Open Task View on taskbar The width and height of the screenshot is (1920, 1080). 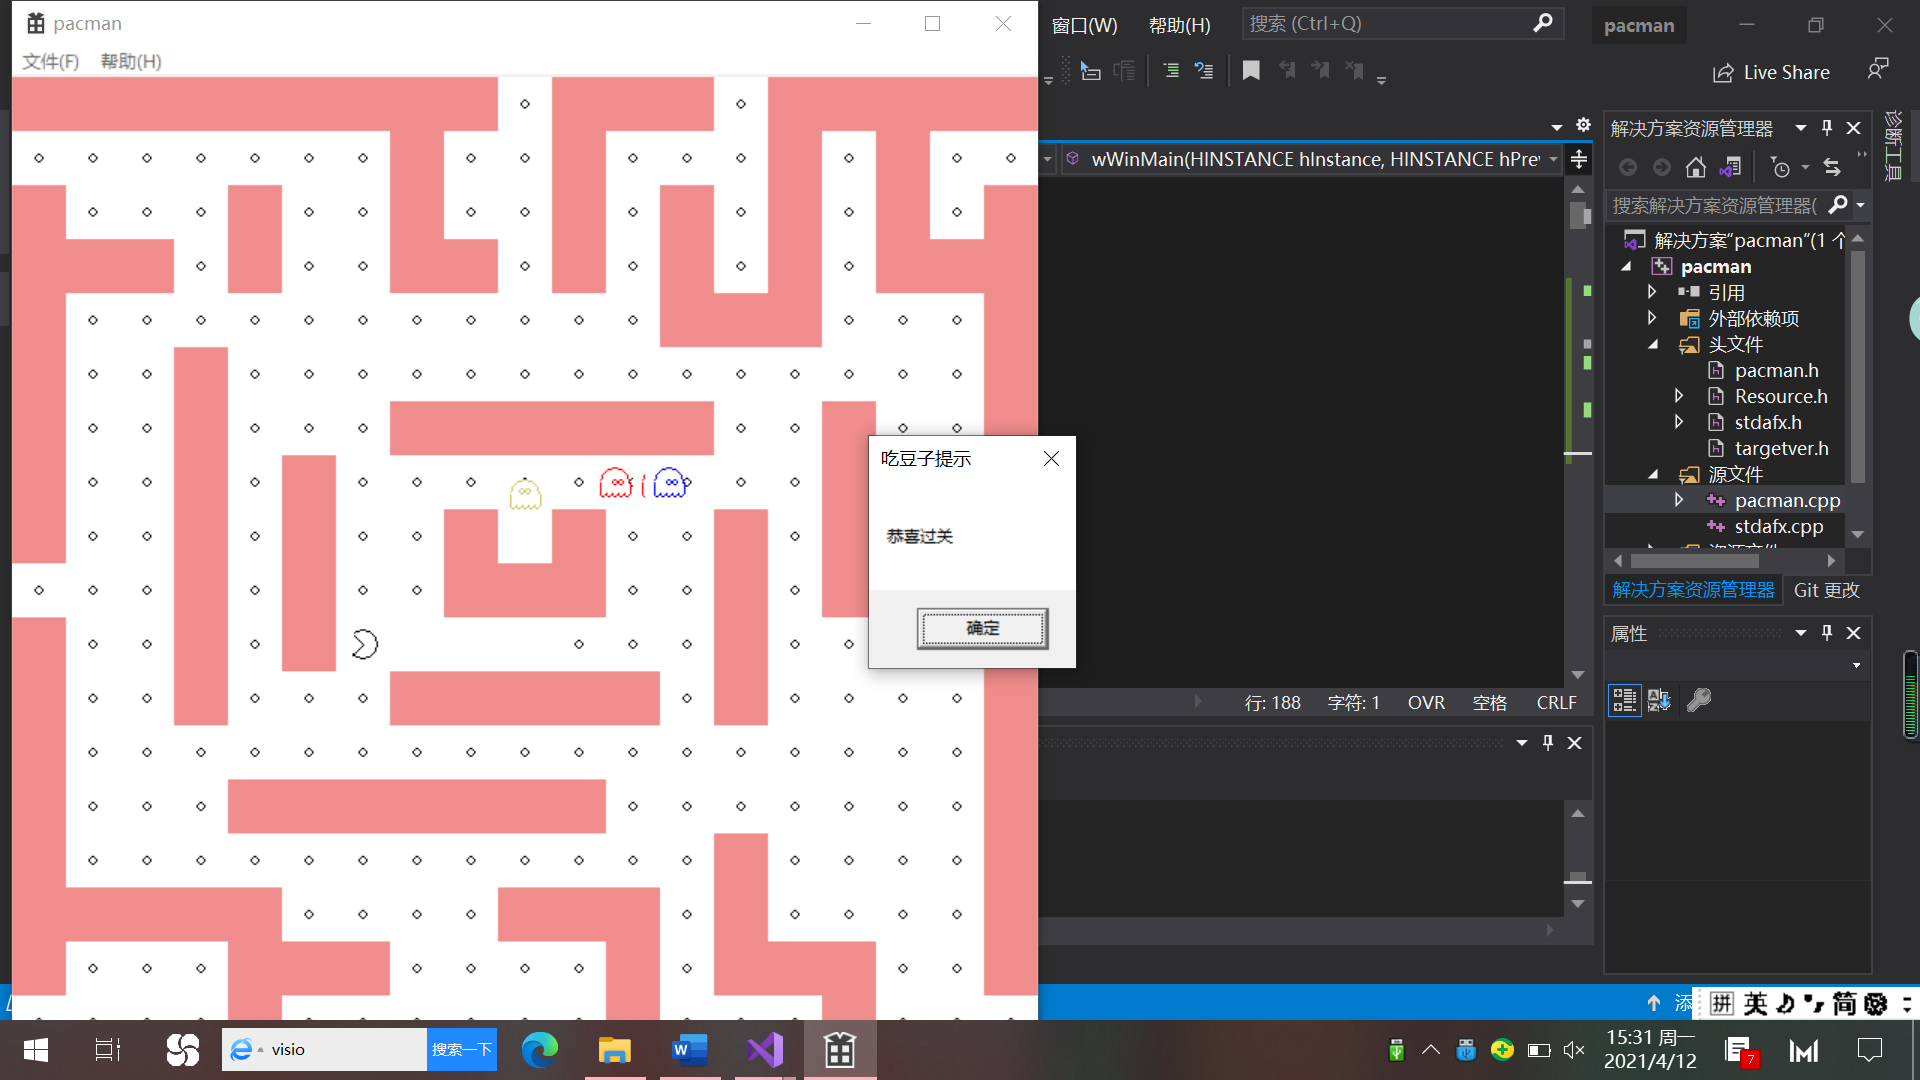pos(107,1050)
